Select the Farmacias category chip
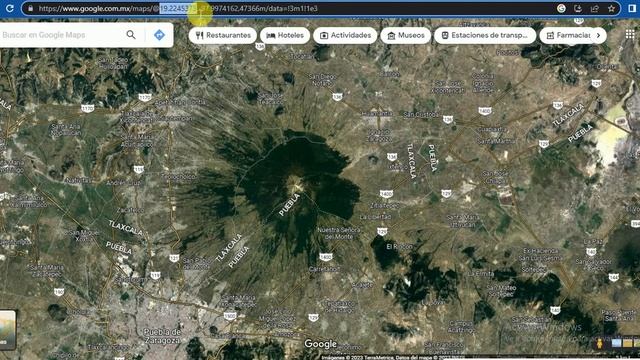The width and height of the screenshot is (640, 360). click(x=567, y=36)
